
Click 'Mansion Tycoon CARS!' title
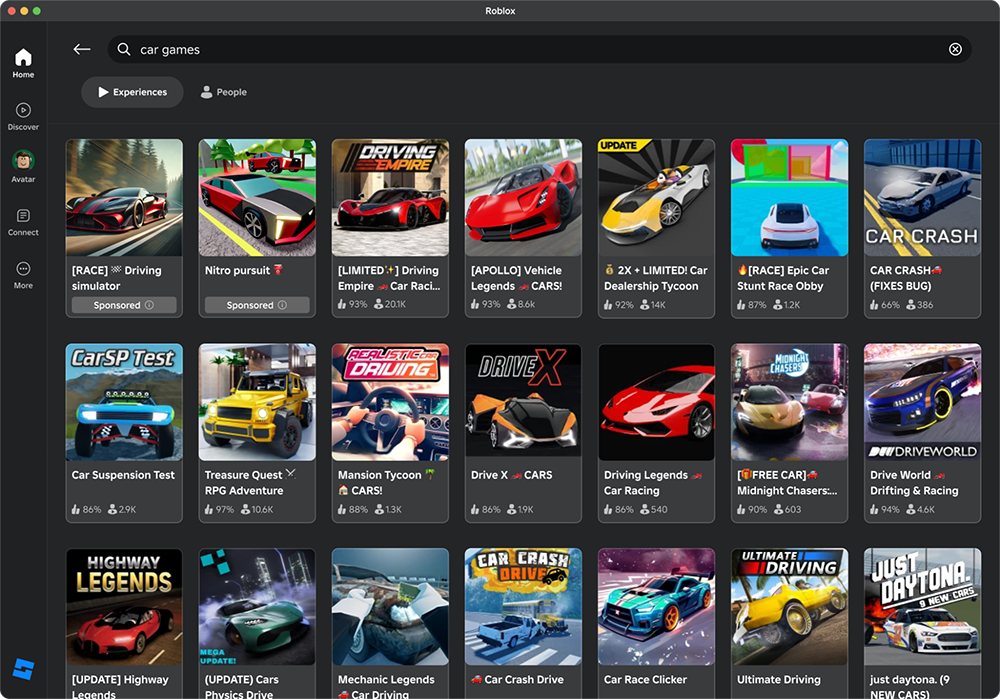click(x=387, y=483)
